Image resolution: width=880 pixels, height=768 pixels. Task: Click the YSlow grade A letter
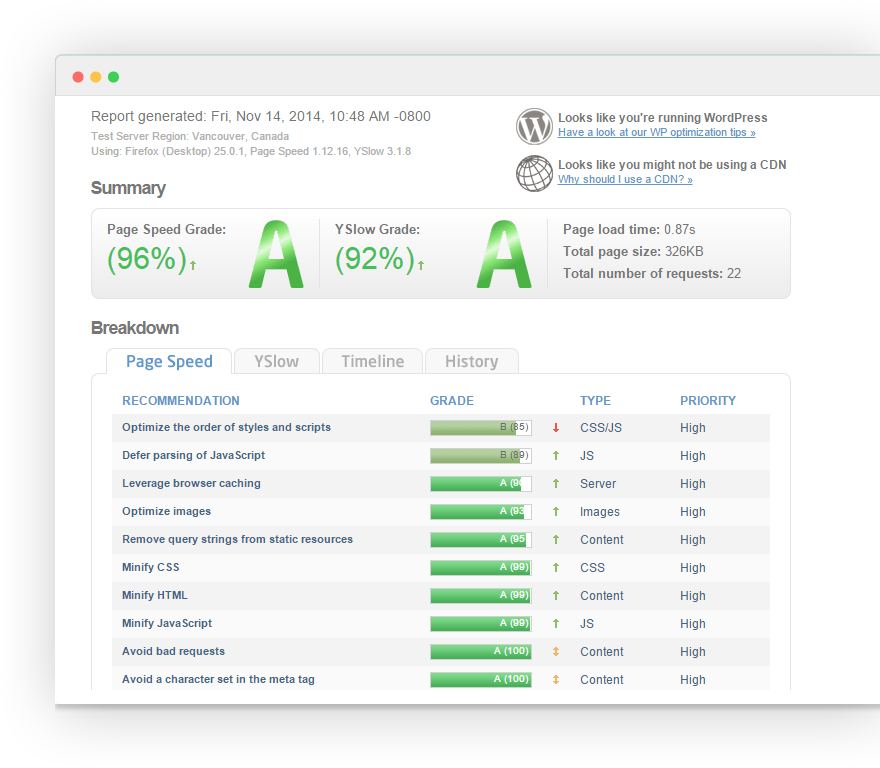point(504,254)
